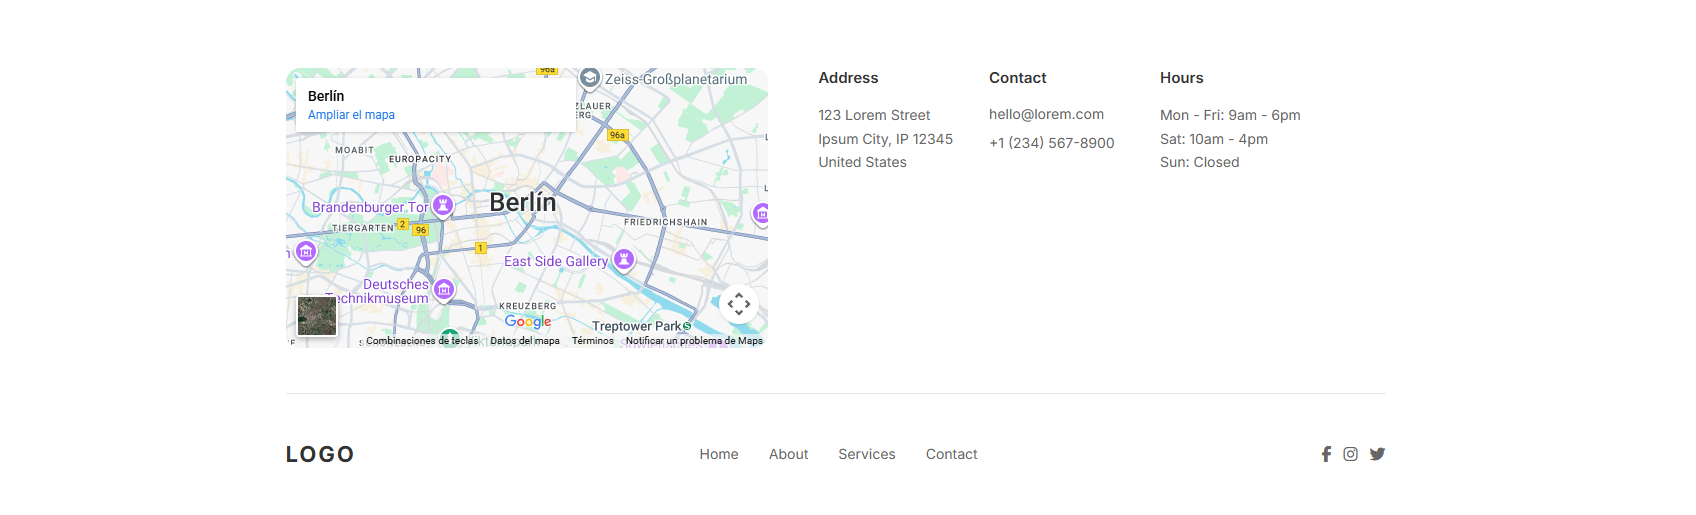
Task: Open the Facebook social icon
Action: 1326,454
